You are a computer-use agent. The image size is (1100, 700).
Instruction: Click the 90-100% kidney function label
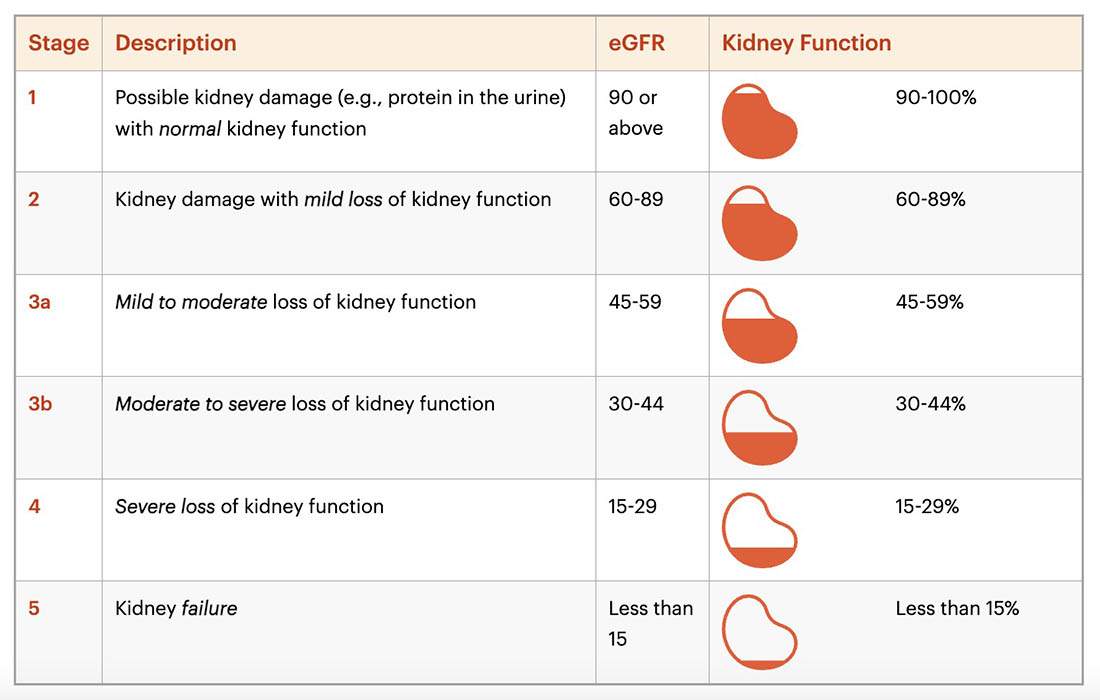(936, 97)
